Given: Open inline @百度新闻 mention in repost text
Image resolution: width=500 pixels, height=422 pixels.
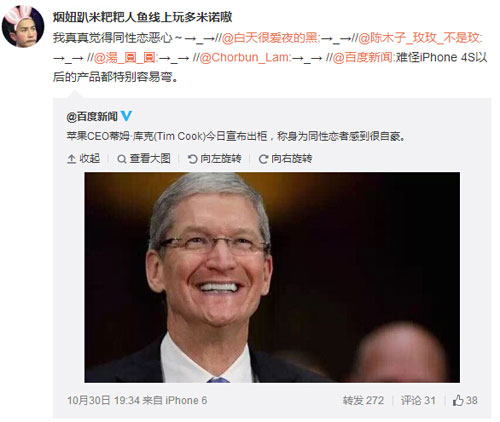Looking at the screenshot, I should coord(364,58).
